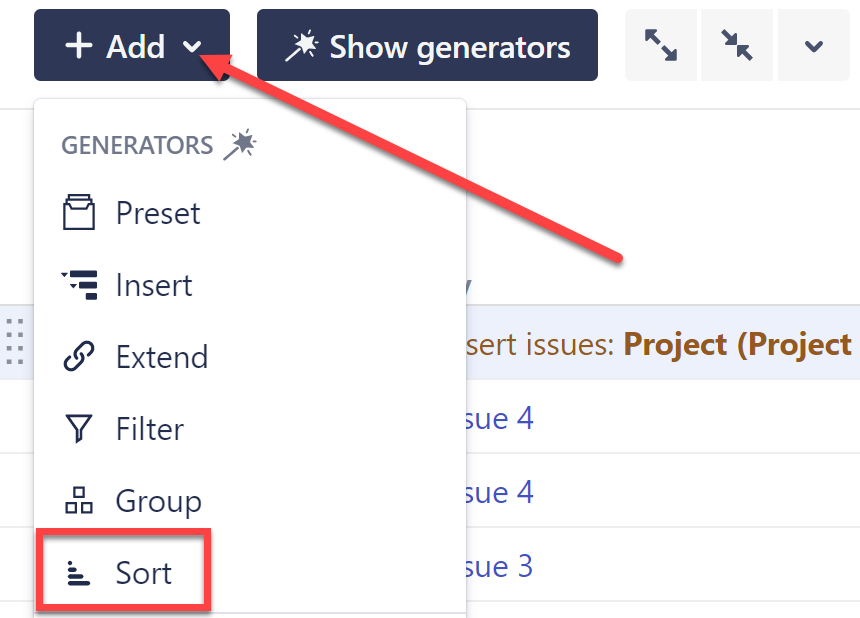Click the collapse all arrows icon

coord(737,46)
